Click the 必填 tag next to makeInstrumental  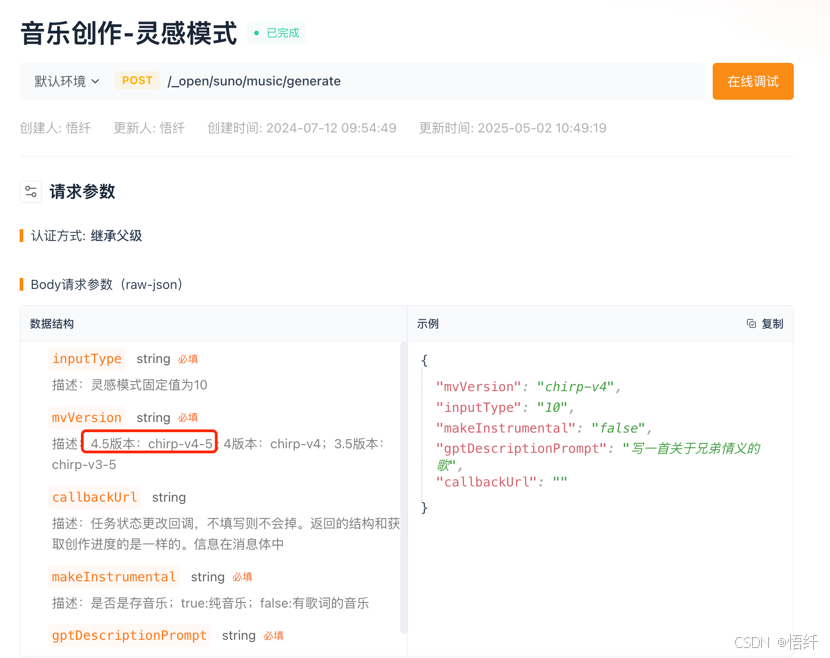click(242, 577)
